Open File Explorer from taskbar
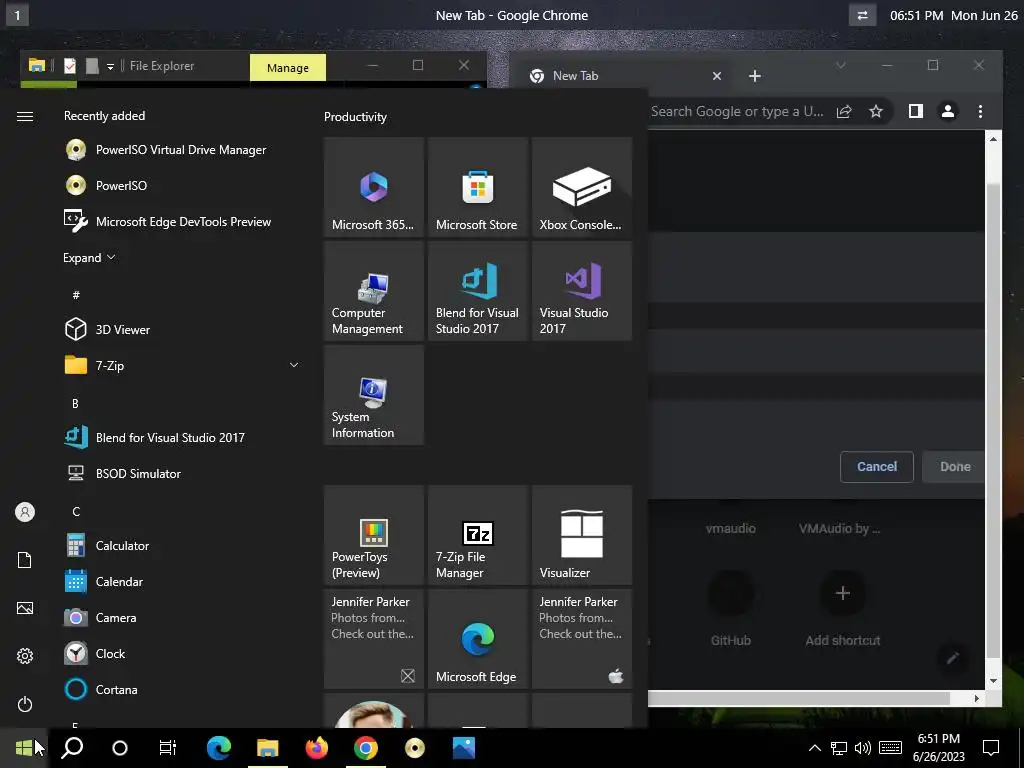This screenshot has width=1024, height=768. [x=268, y=748]
